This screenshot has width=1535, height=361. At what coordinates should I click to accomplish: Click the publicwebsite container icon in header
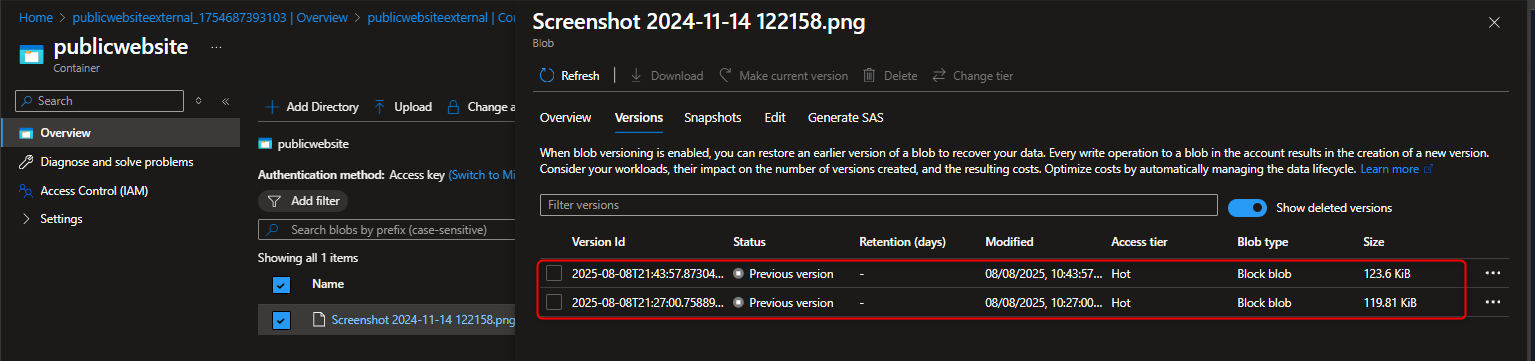[x=31, y=54]
